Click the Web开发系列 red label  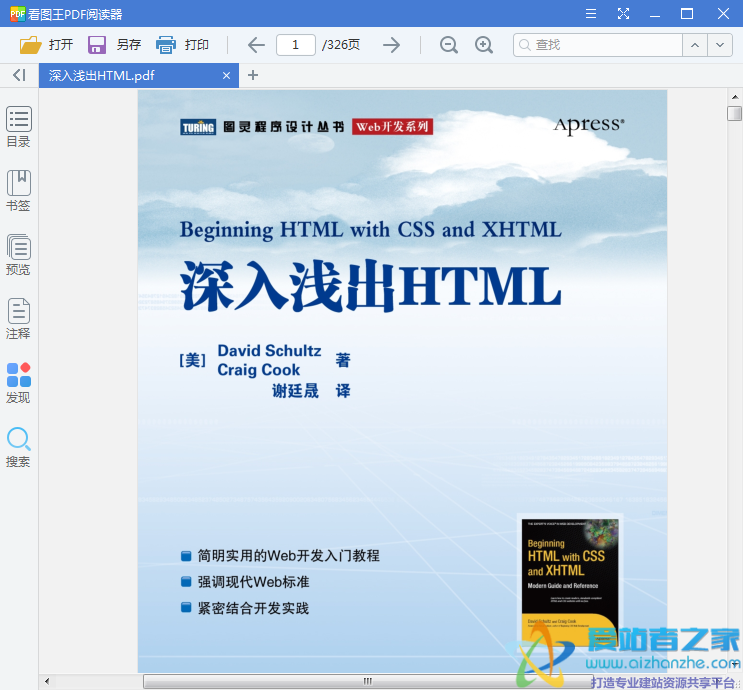click(392, 127)
